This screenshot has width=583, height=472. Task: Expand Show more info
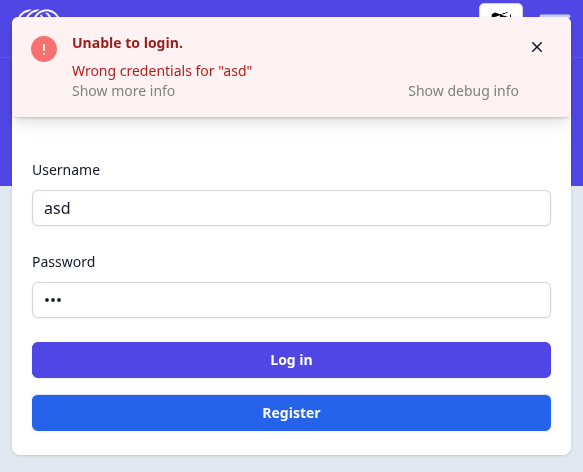pos(123,91)
